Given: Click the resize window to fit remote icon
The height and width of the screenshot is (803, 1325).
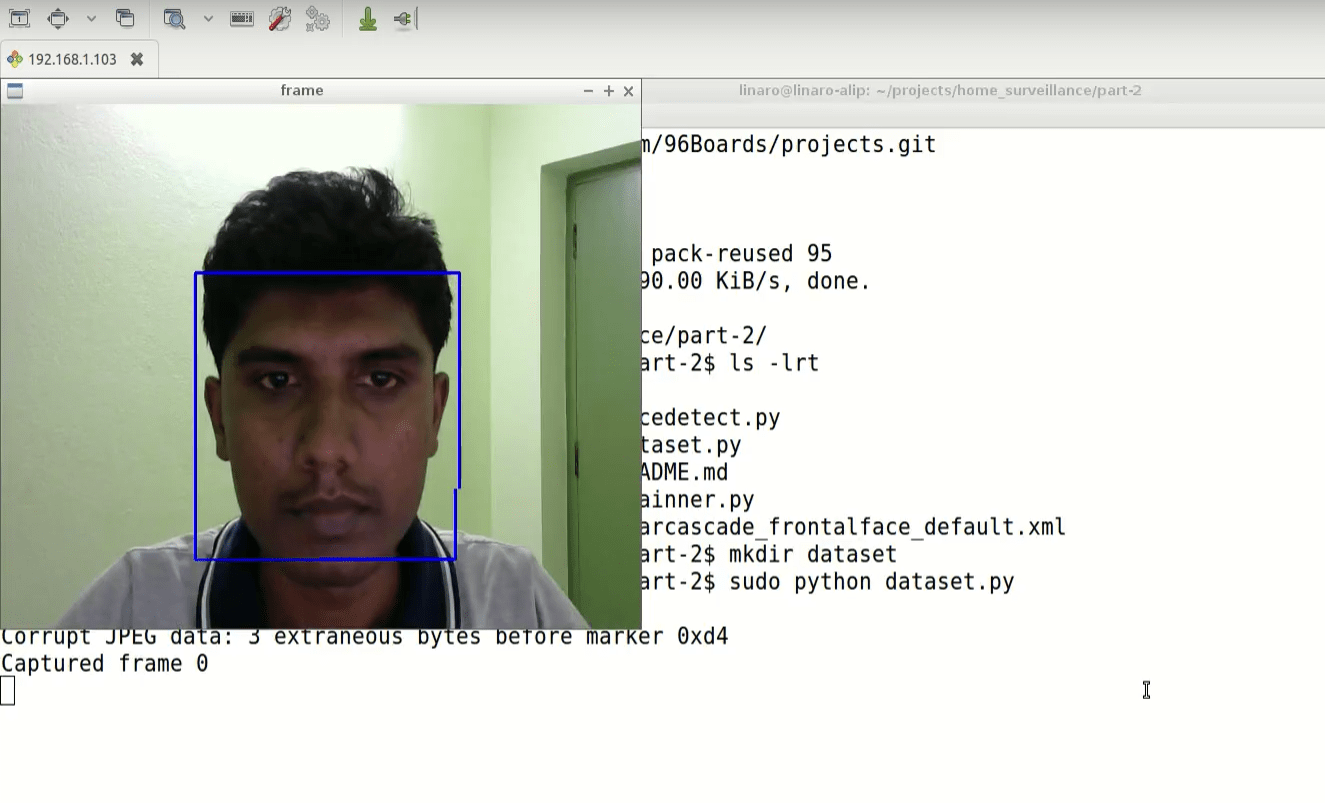Looking at the screenshot, I should tap(19, 18).
